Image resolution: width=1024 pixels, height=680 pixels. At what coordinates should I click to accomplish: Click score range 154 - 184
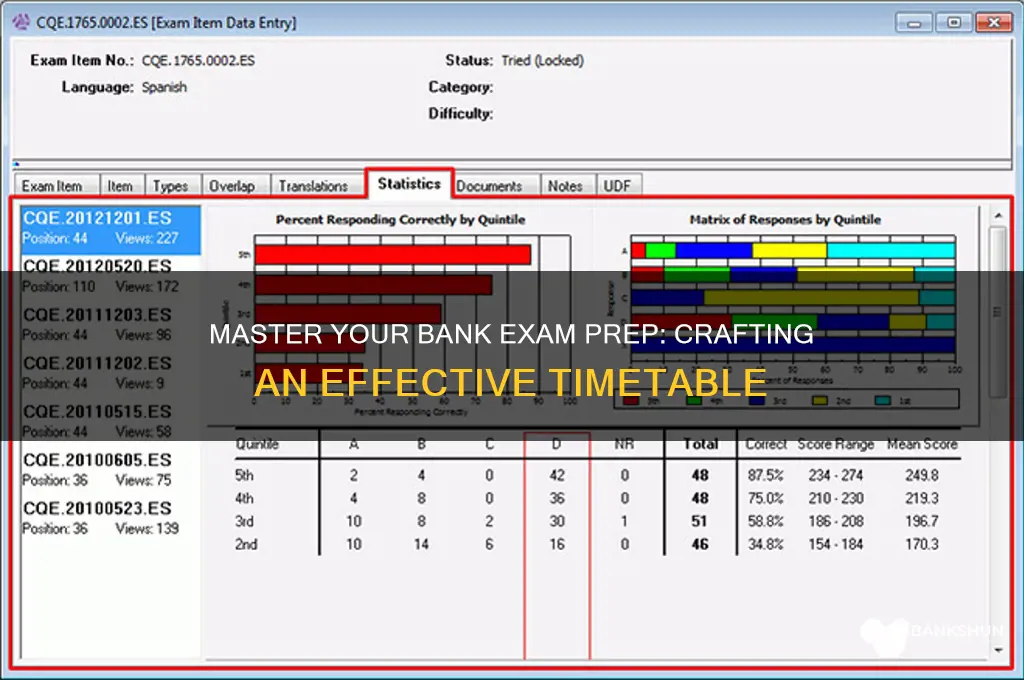(x=835, y=544)
